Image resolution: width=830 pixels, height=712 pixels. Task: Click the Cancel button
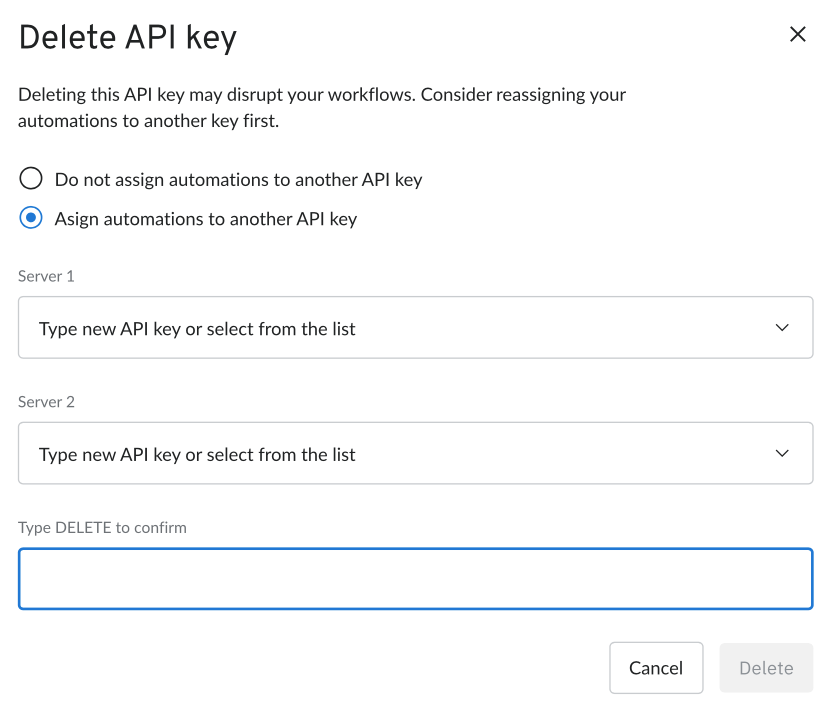point(656,668)
